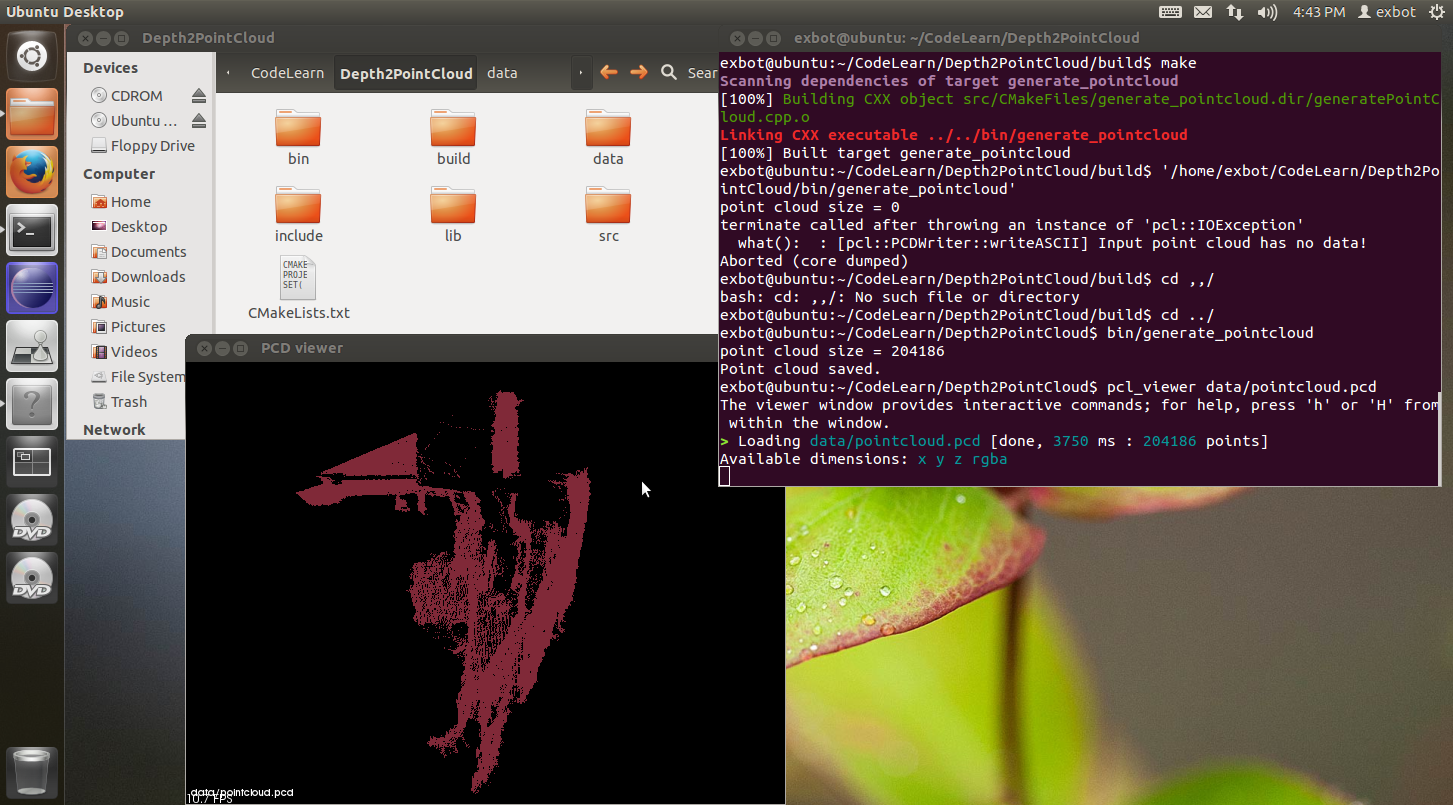Image resolution: width=1453 pixels, height=805 pixels.
Task: Go forward in file manager
Action: (638, 72)
